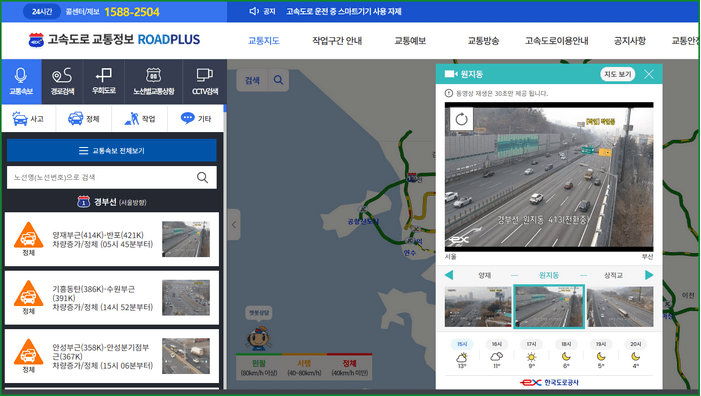Image resolution: width=701 pixels, height=396 pixels.
Task: Click the map 검색 button
Action: click(252, 80)
